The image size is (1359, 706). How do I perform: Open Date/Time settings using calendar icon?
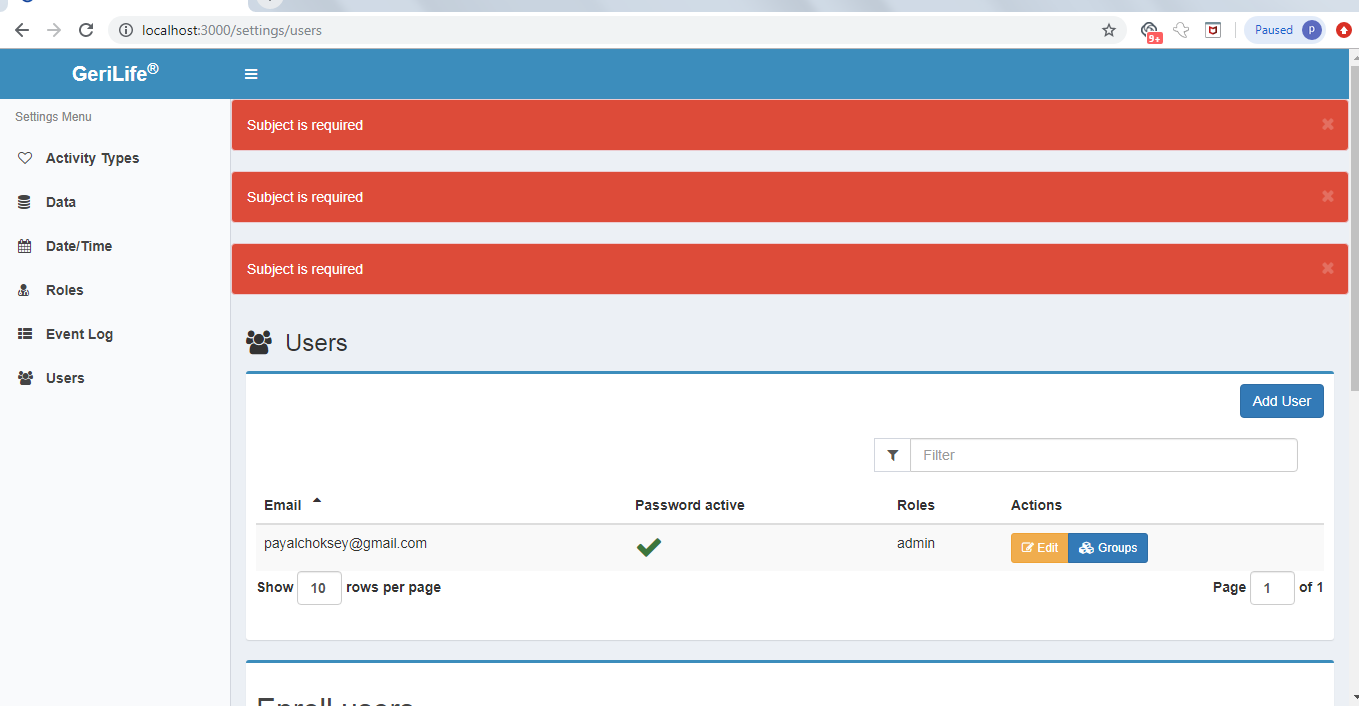pyautogui.click(x=24, y=245)
